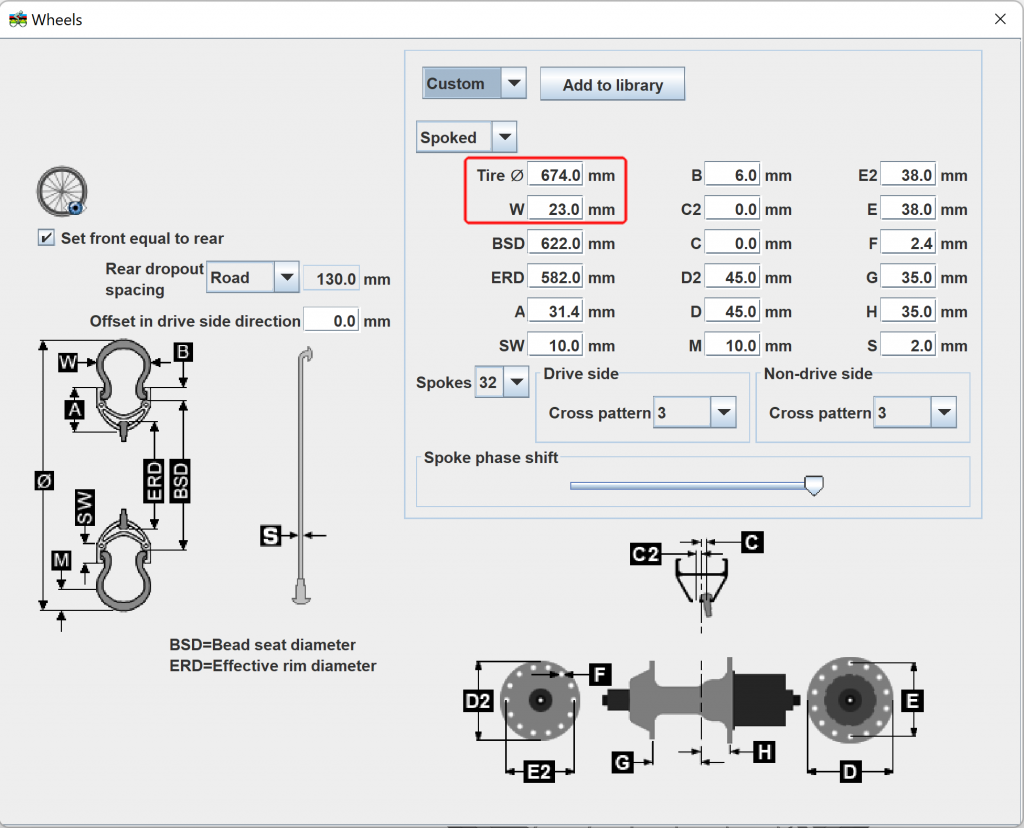Click Add to library button
Screen dimensions: 1024x828
tap(612, 84)
